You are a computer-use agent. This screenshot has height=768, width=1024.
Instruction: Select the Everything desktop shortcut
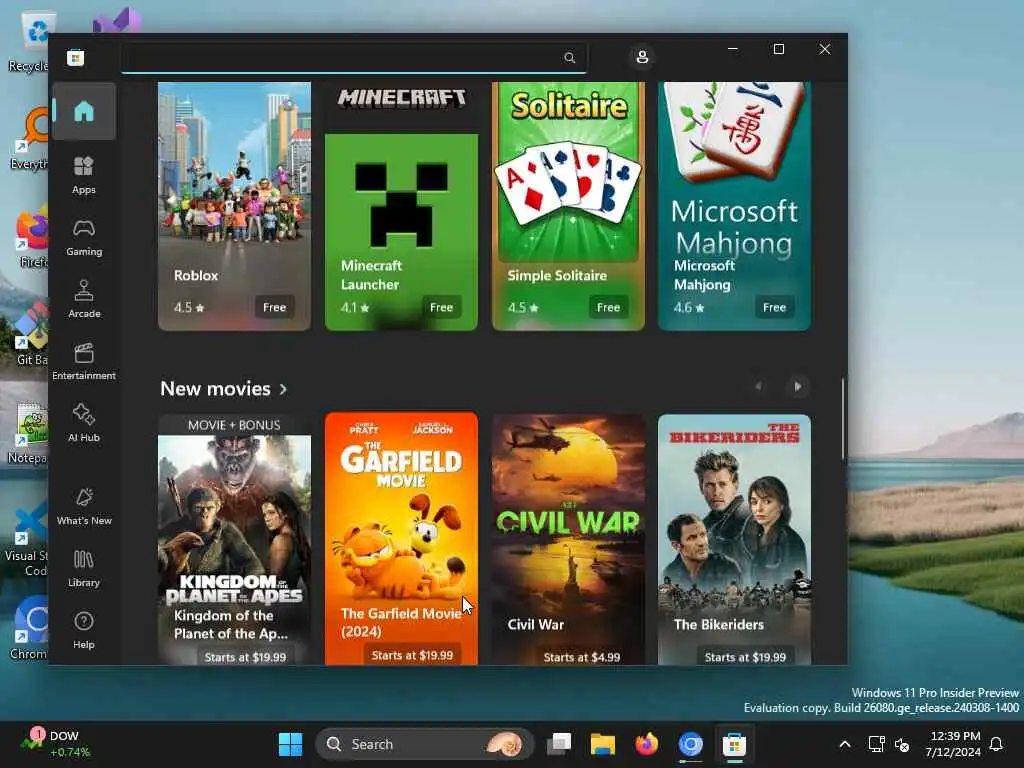[x=29, y=138]
